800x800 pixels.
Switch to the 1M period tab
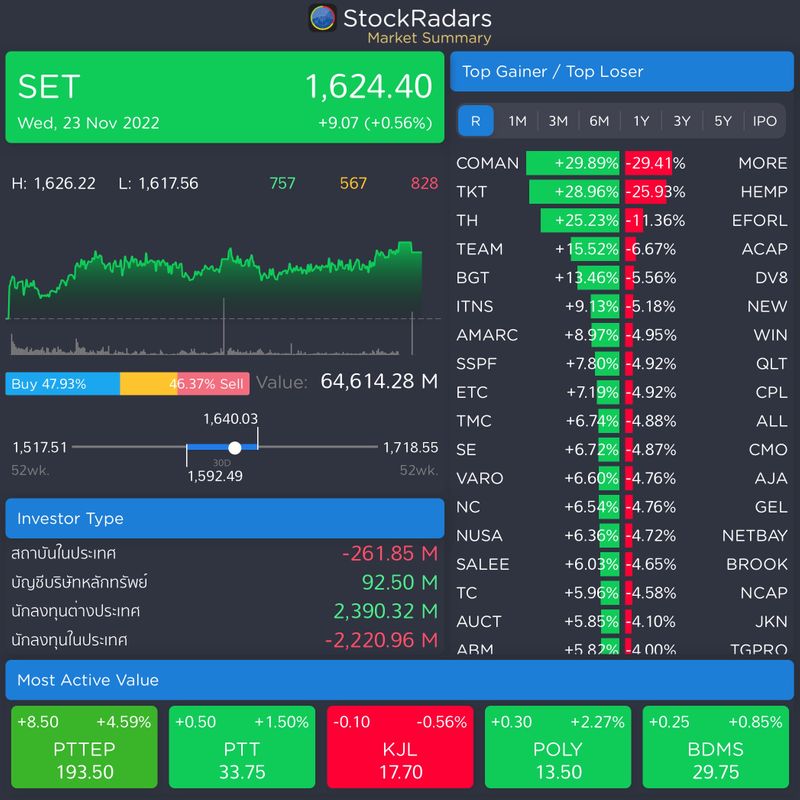517,121
